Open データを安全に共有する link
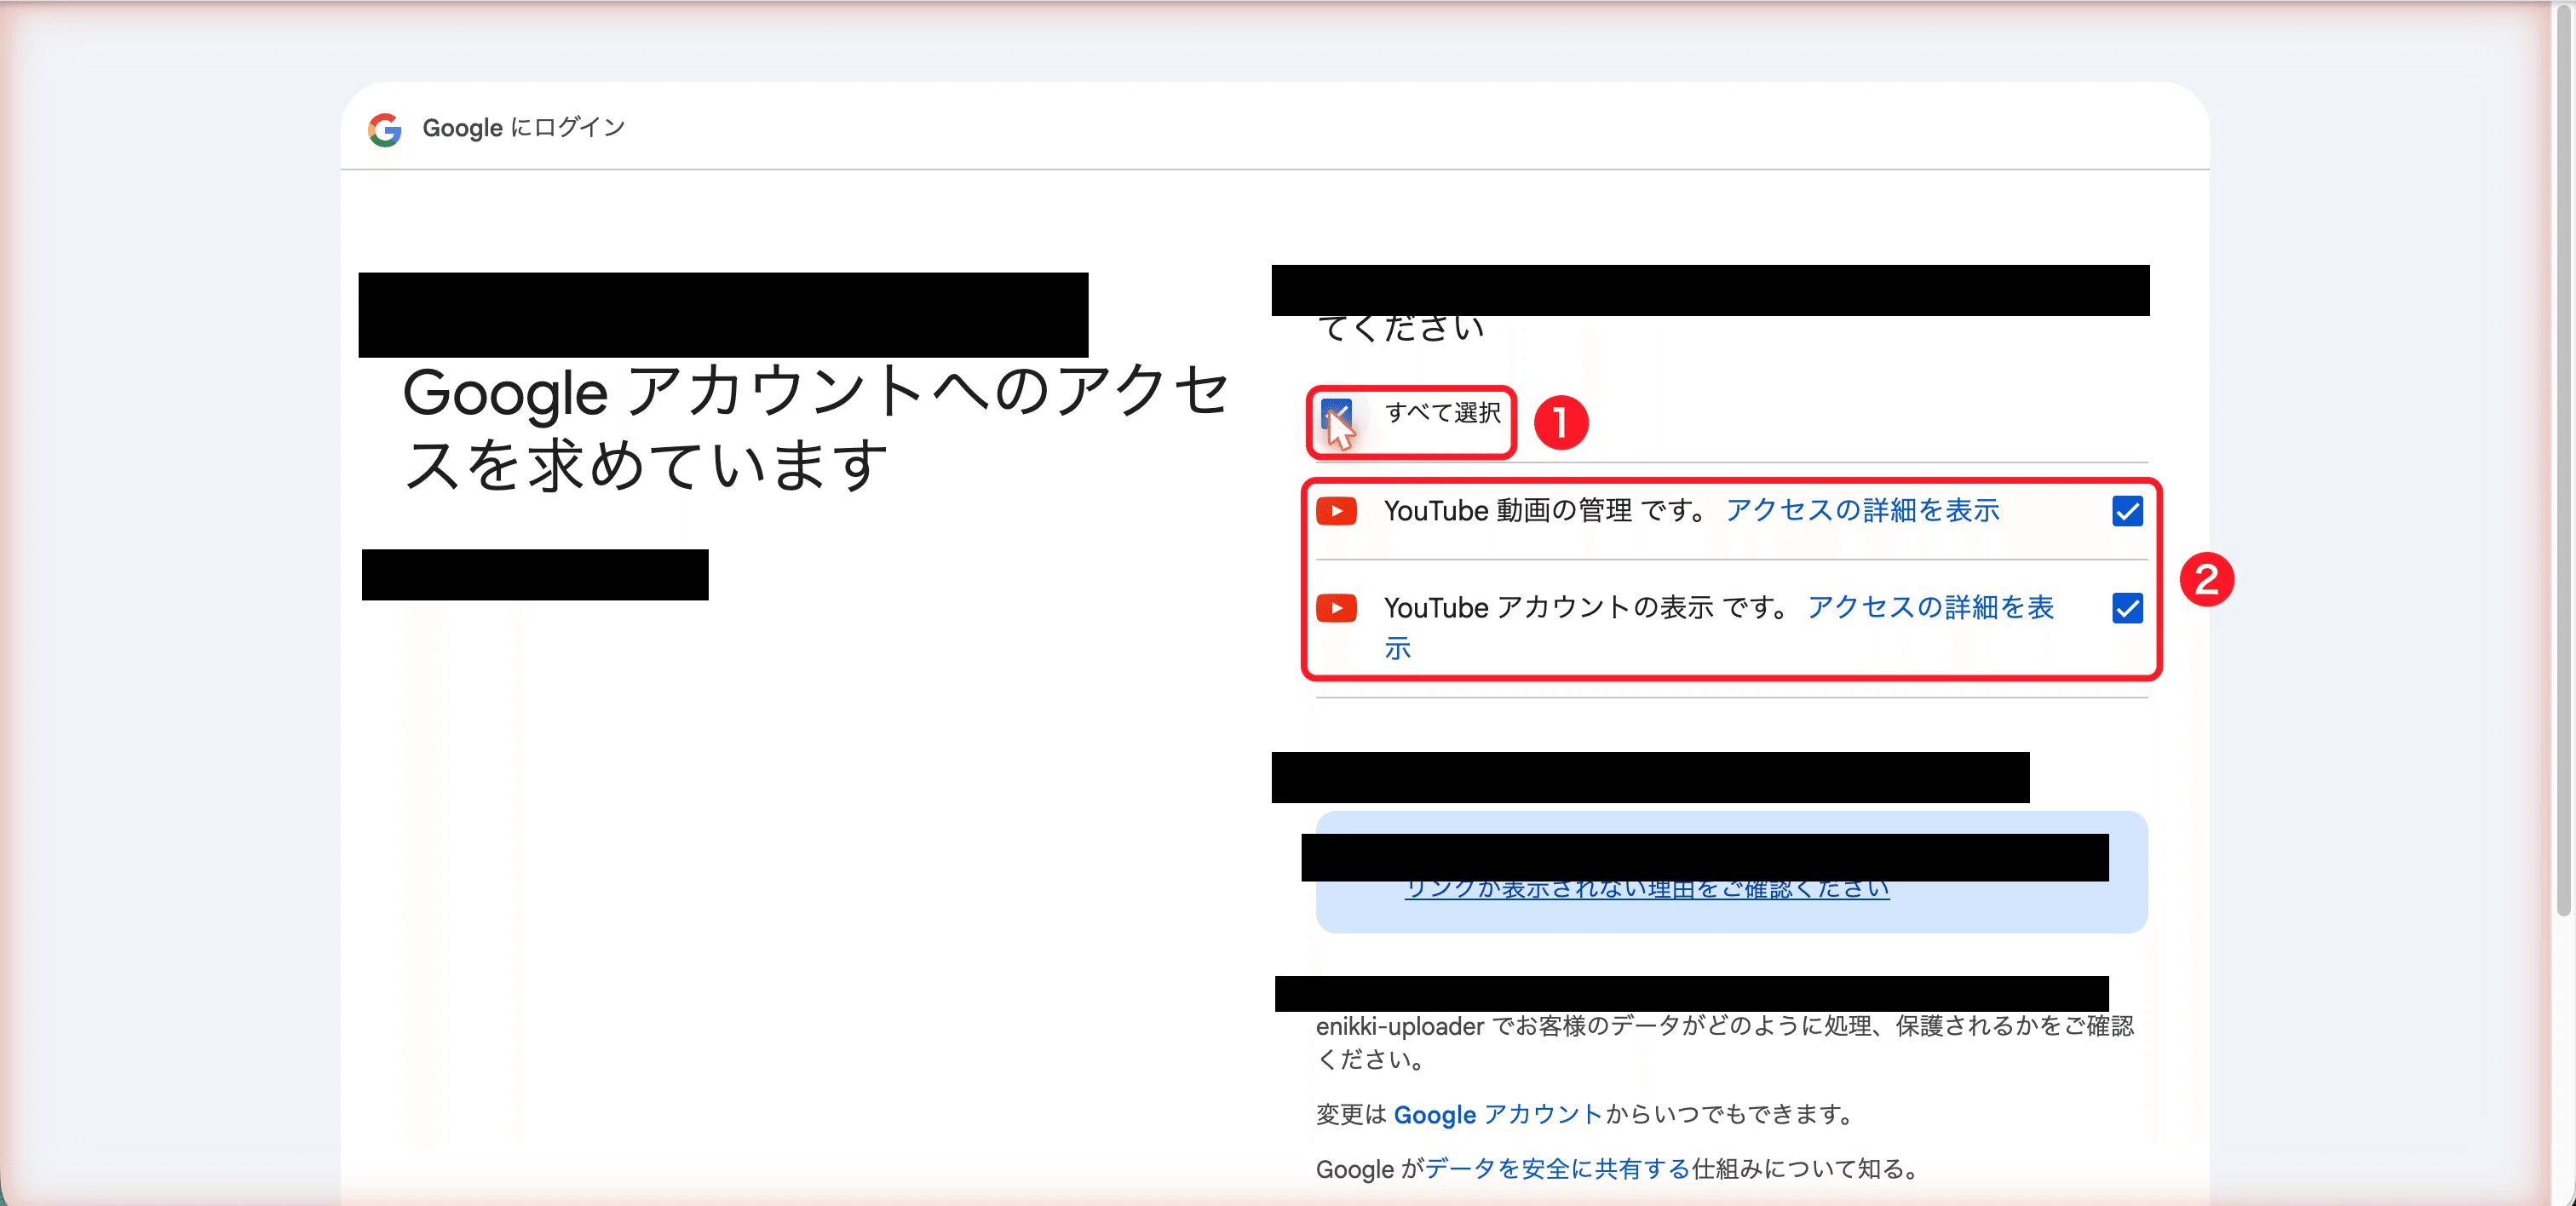The height and width of the screenshot is (1206, 2576). 1557,1168
